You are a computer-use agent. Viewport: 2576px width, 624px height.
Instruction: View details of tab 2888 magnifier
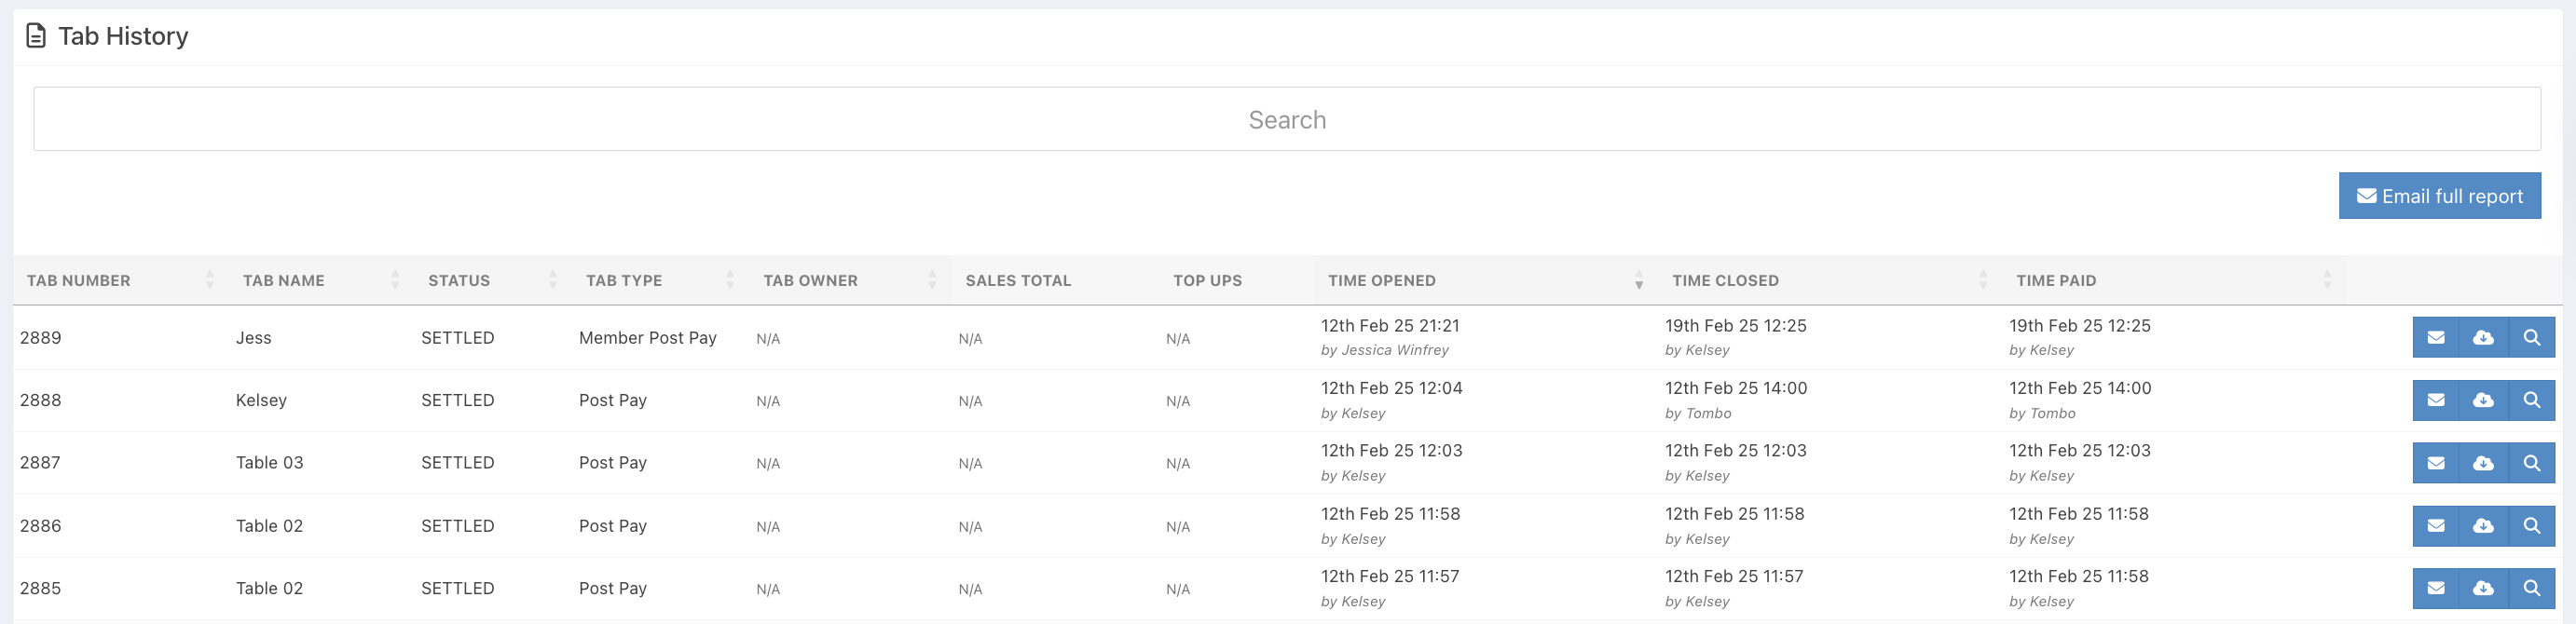2531,400
